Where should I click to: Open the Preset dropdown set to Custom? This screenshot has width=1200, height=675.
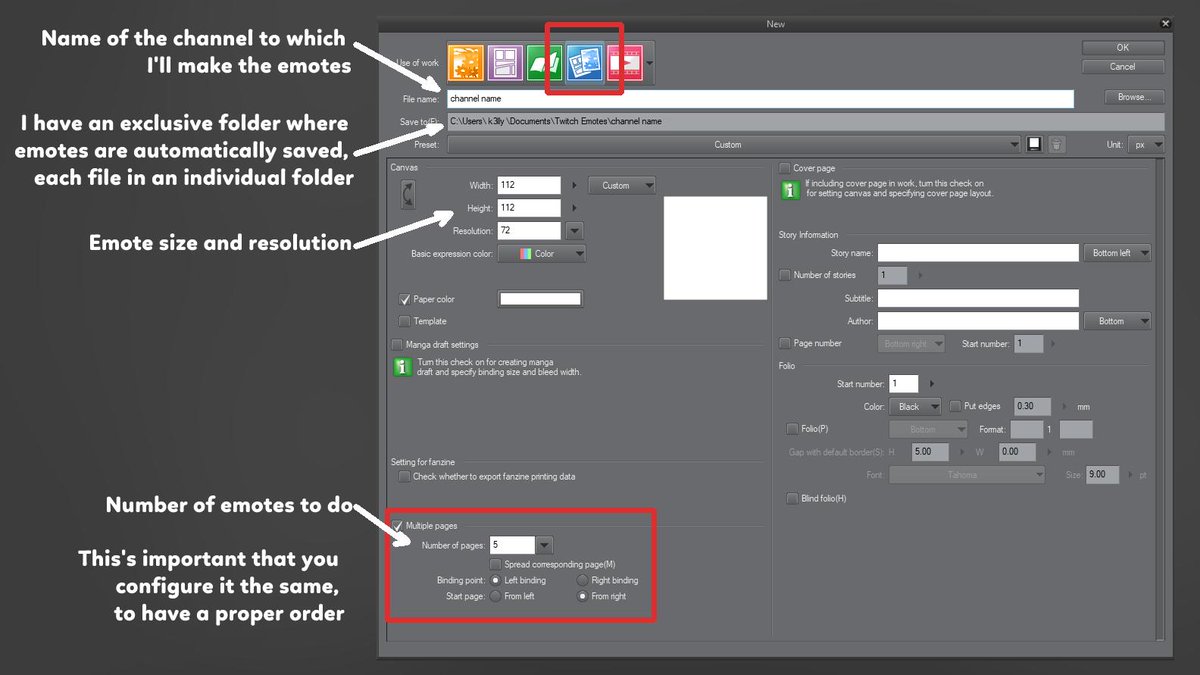point(733,144)
